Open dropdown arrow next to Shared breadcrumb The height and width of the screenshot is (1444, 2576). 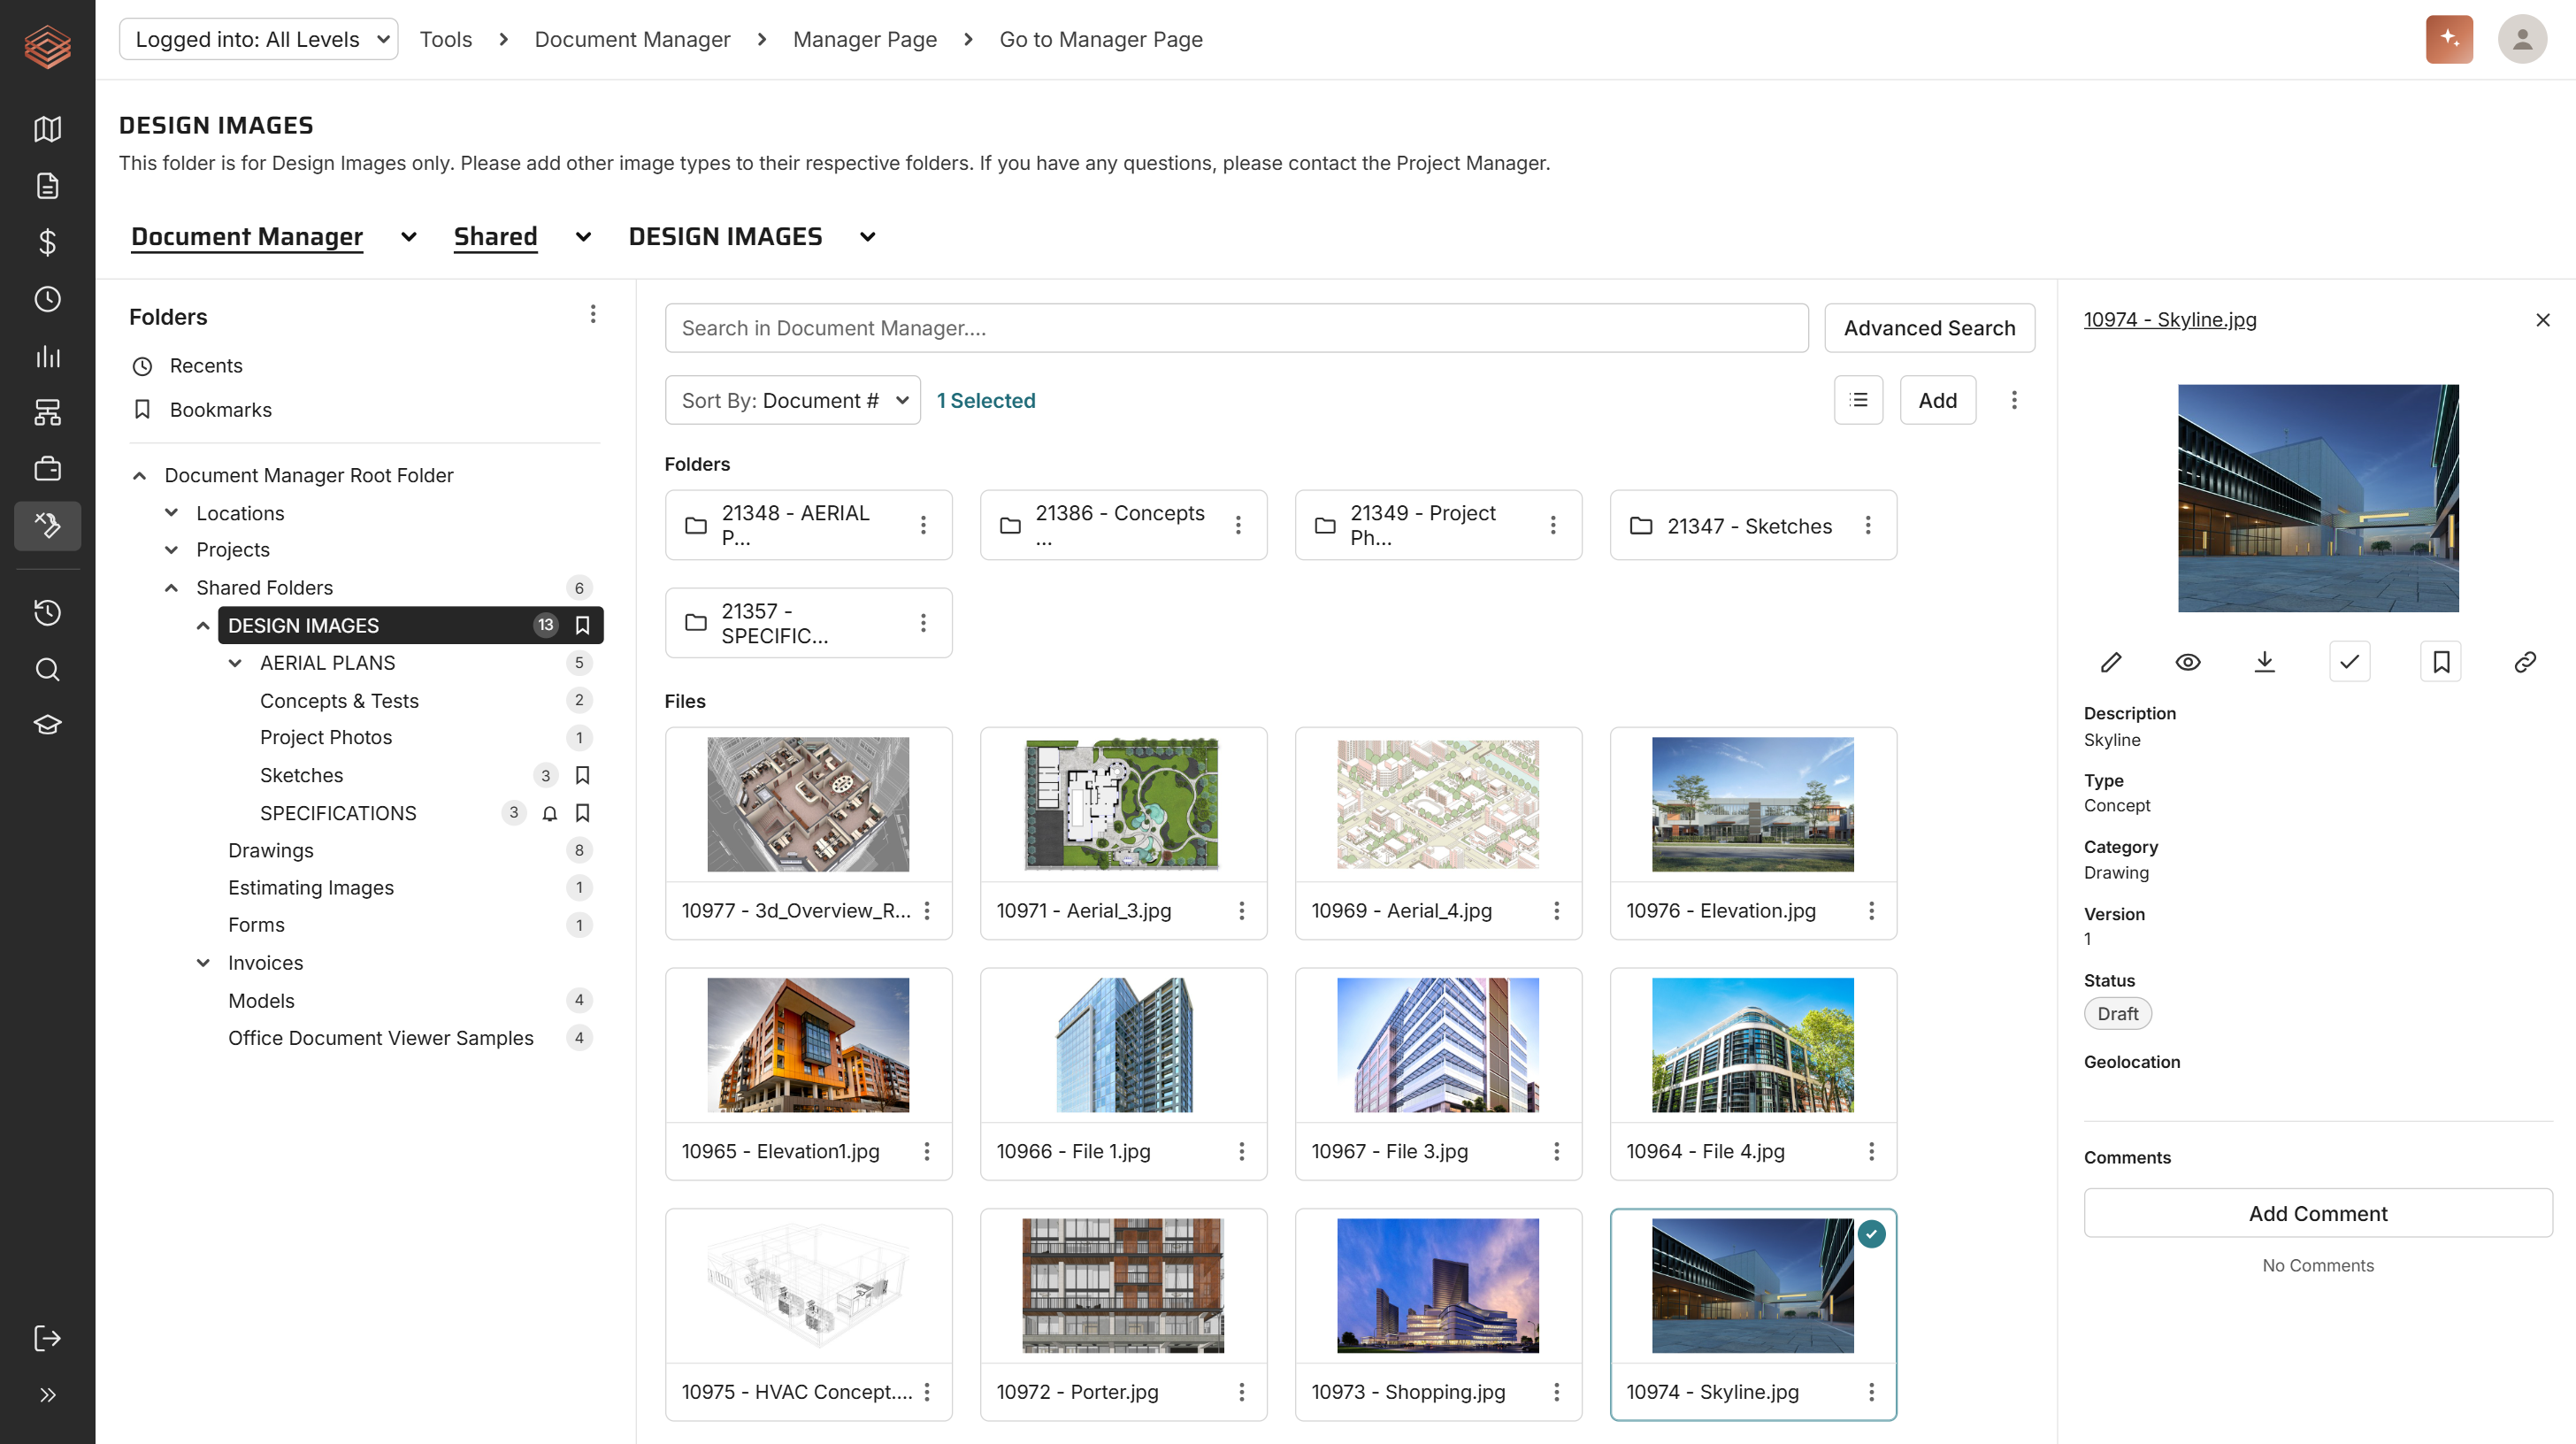coord(583,237)
